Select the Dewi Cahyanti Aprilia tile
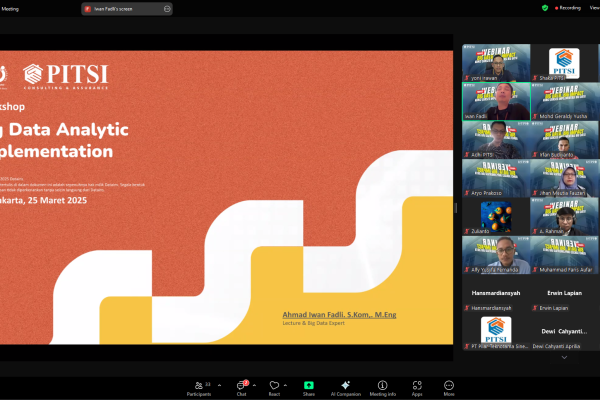 [564, 331]
